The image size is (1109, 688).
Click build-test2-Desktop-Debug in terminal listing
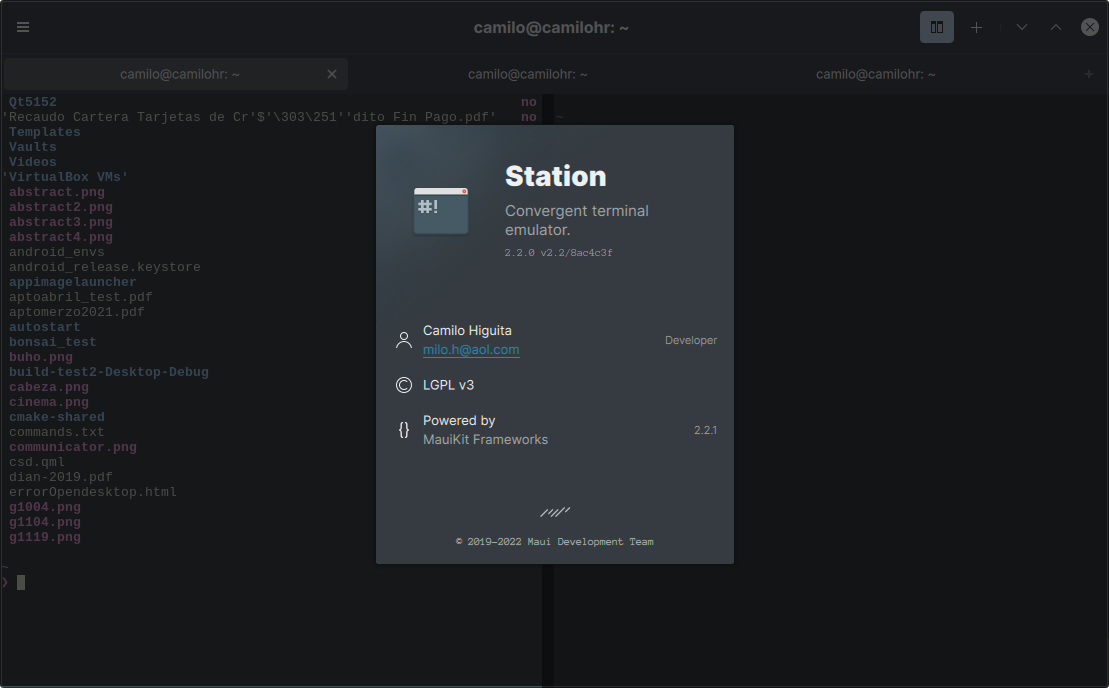(x=109, y=372)
